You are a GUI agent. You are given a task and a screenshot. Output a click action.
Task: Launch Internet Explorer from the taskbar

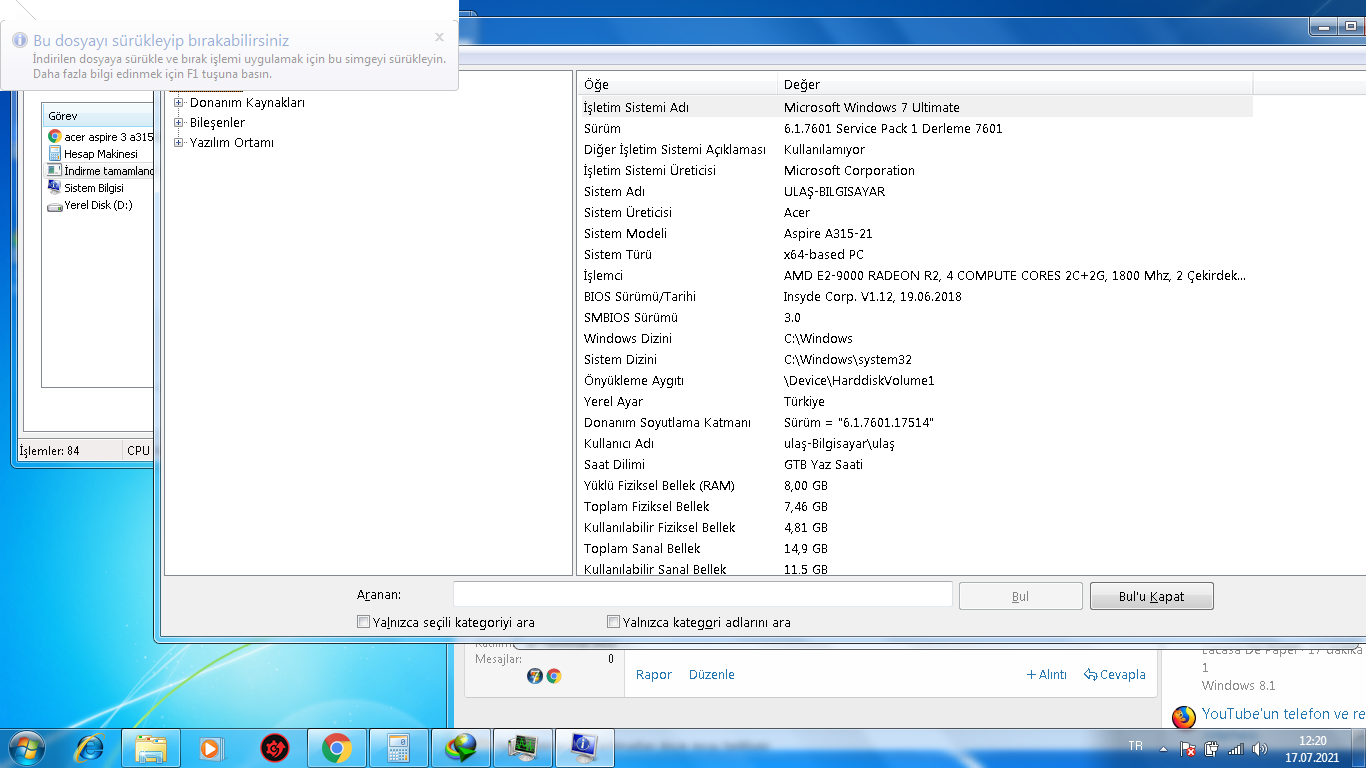point(91,747)
